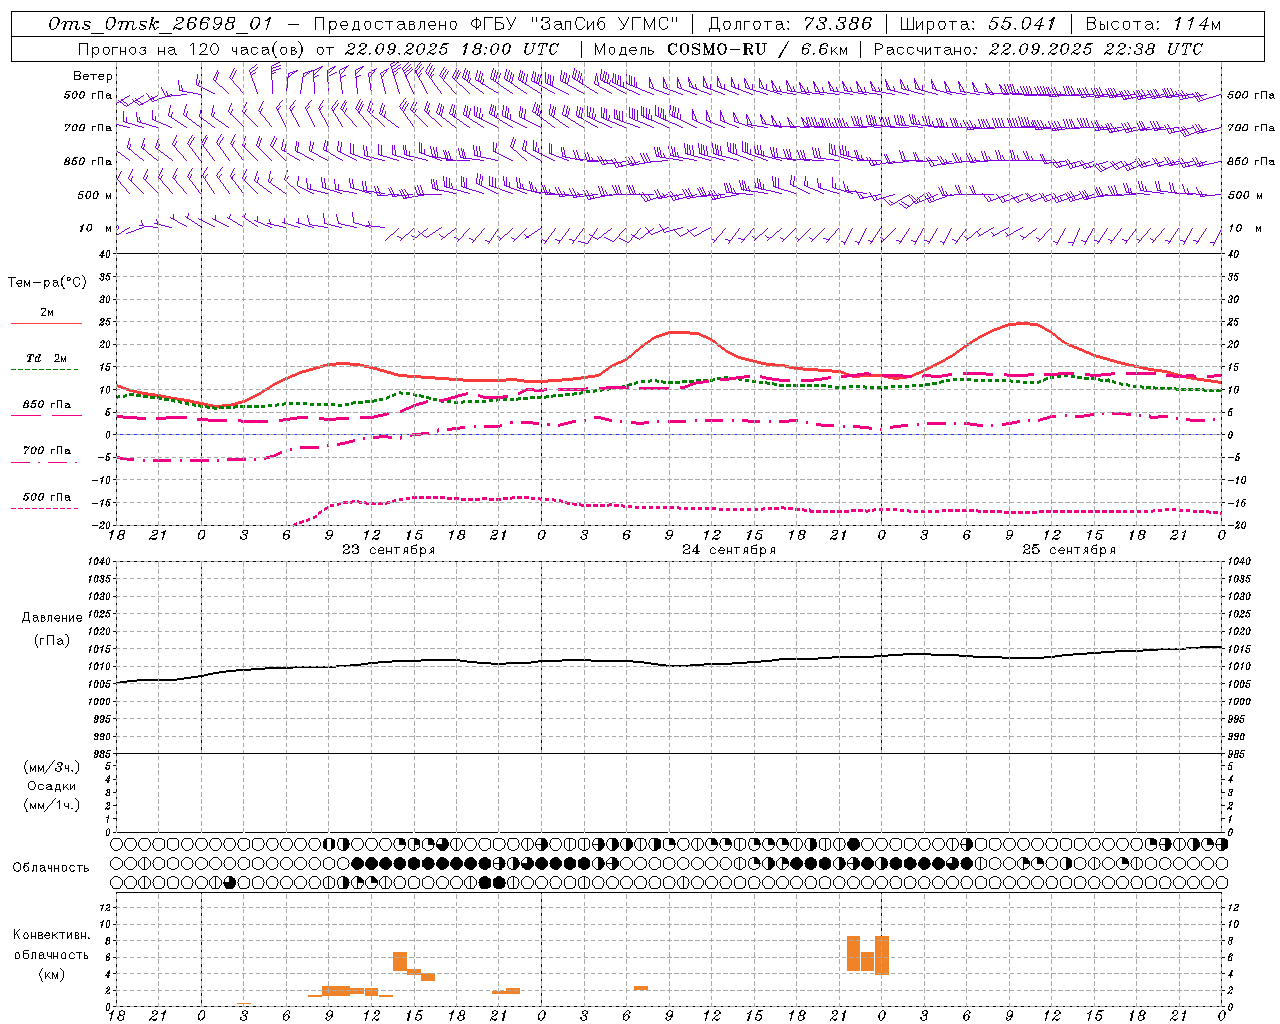This screenshot has height=1024, width=1280.
Task: Click the small orange bar at 7h on 24 сентября
Action: tap(641, 988)
